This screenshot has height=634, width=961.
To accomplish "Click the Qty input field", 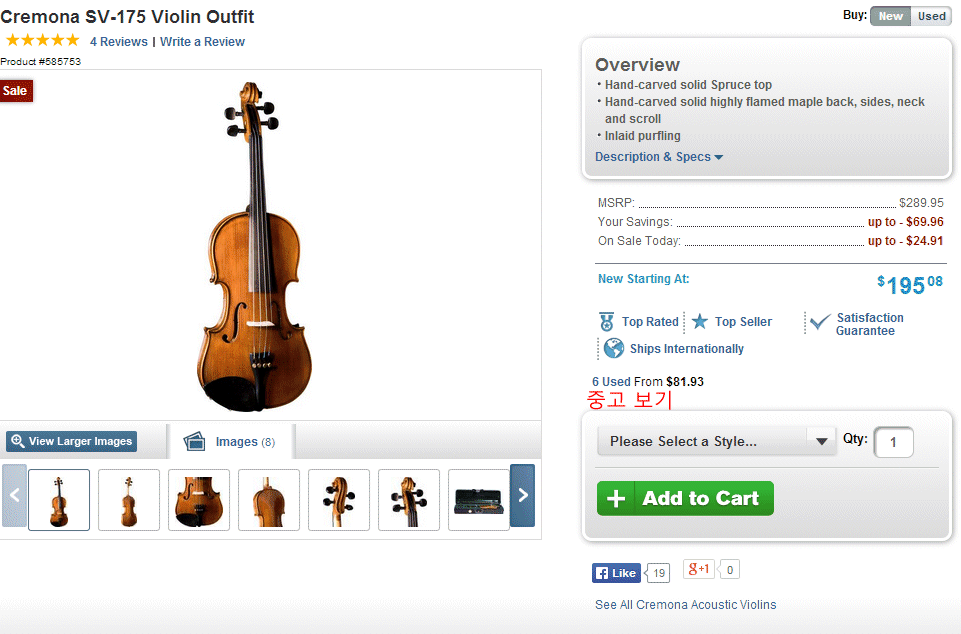I will (x=893, y=442).
